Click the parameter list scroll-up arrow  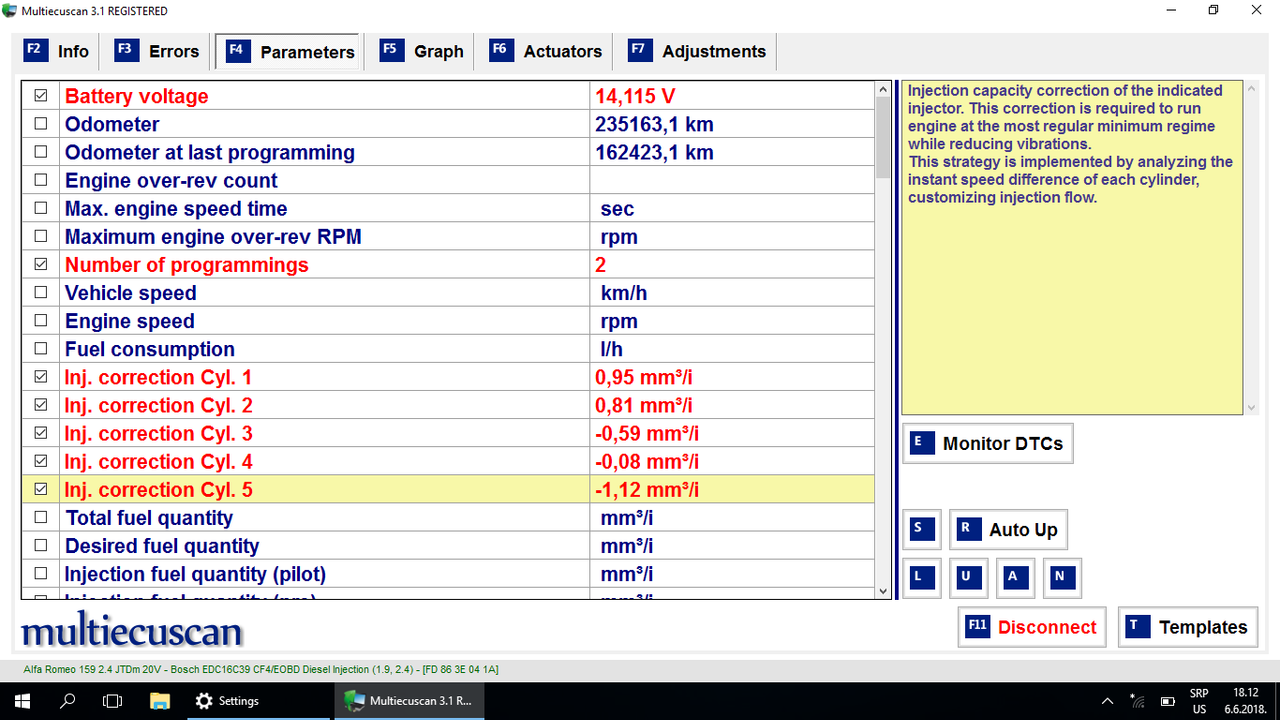pos(881,88)
